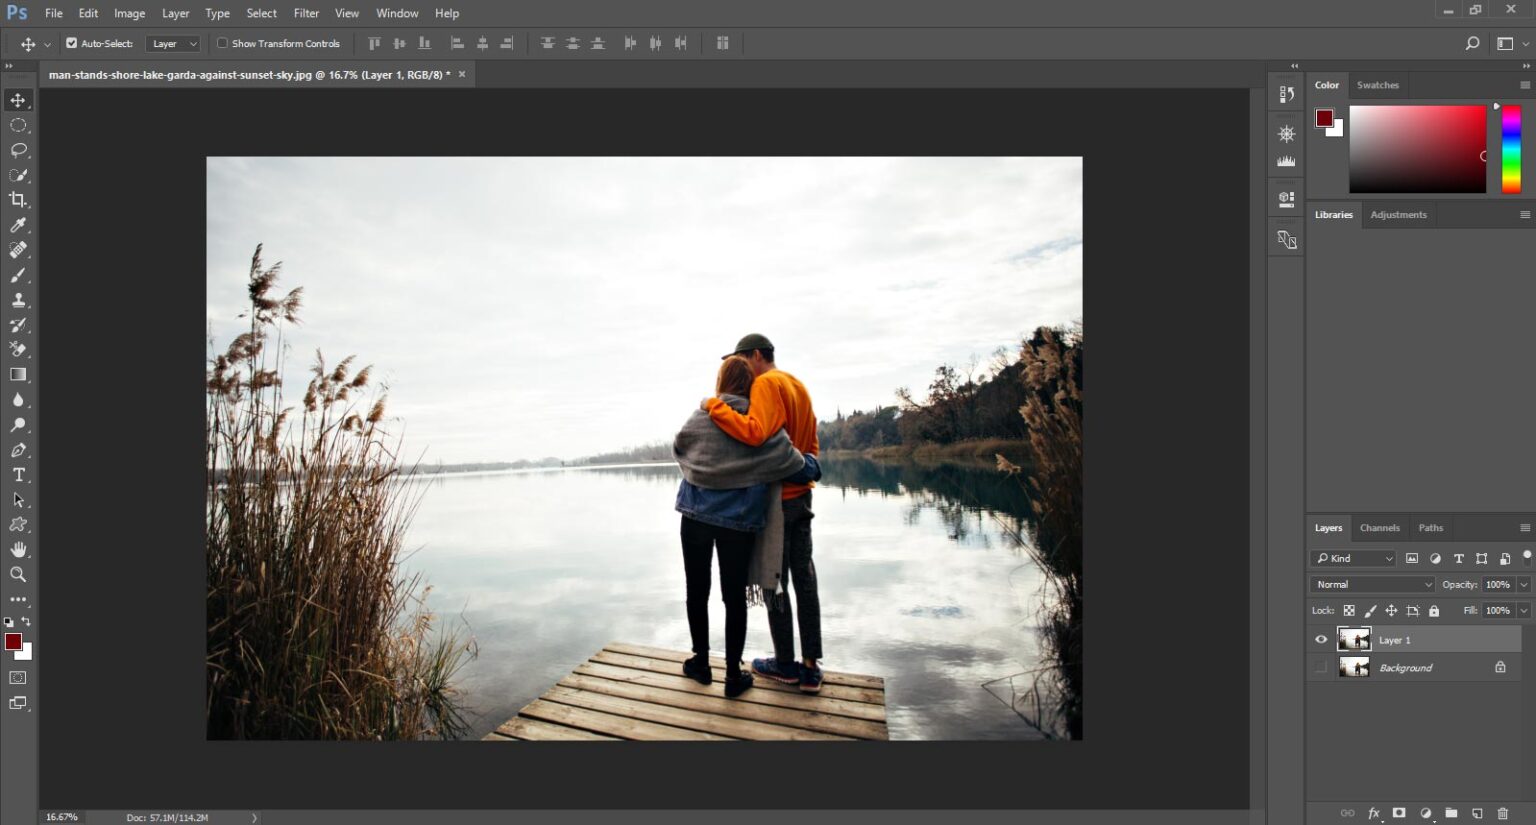Open the Add layer mask icon
Screen dimensions: 1536x825
coord(1400,813)
